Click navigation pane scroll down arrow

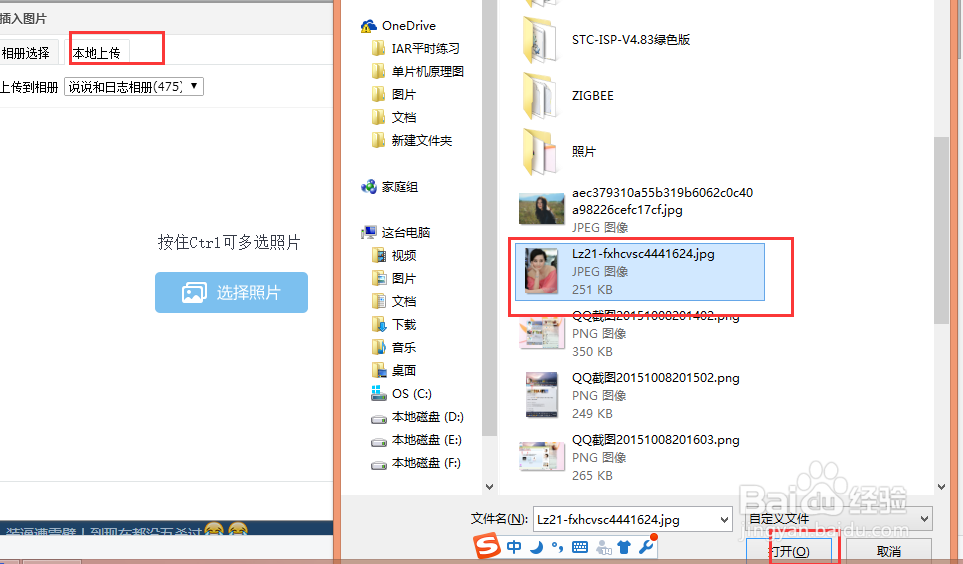[489, 487]
